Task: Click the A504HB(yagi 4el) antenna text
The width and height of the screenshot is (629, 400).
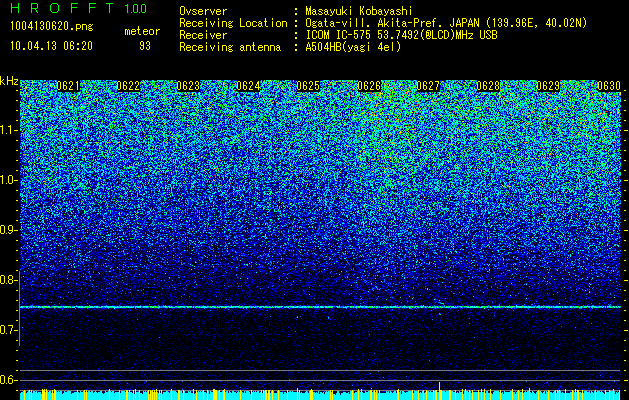Action: (x=353, y=47)
